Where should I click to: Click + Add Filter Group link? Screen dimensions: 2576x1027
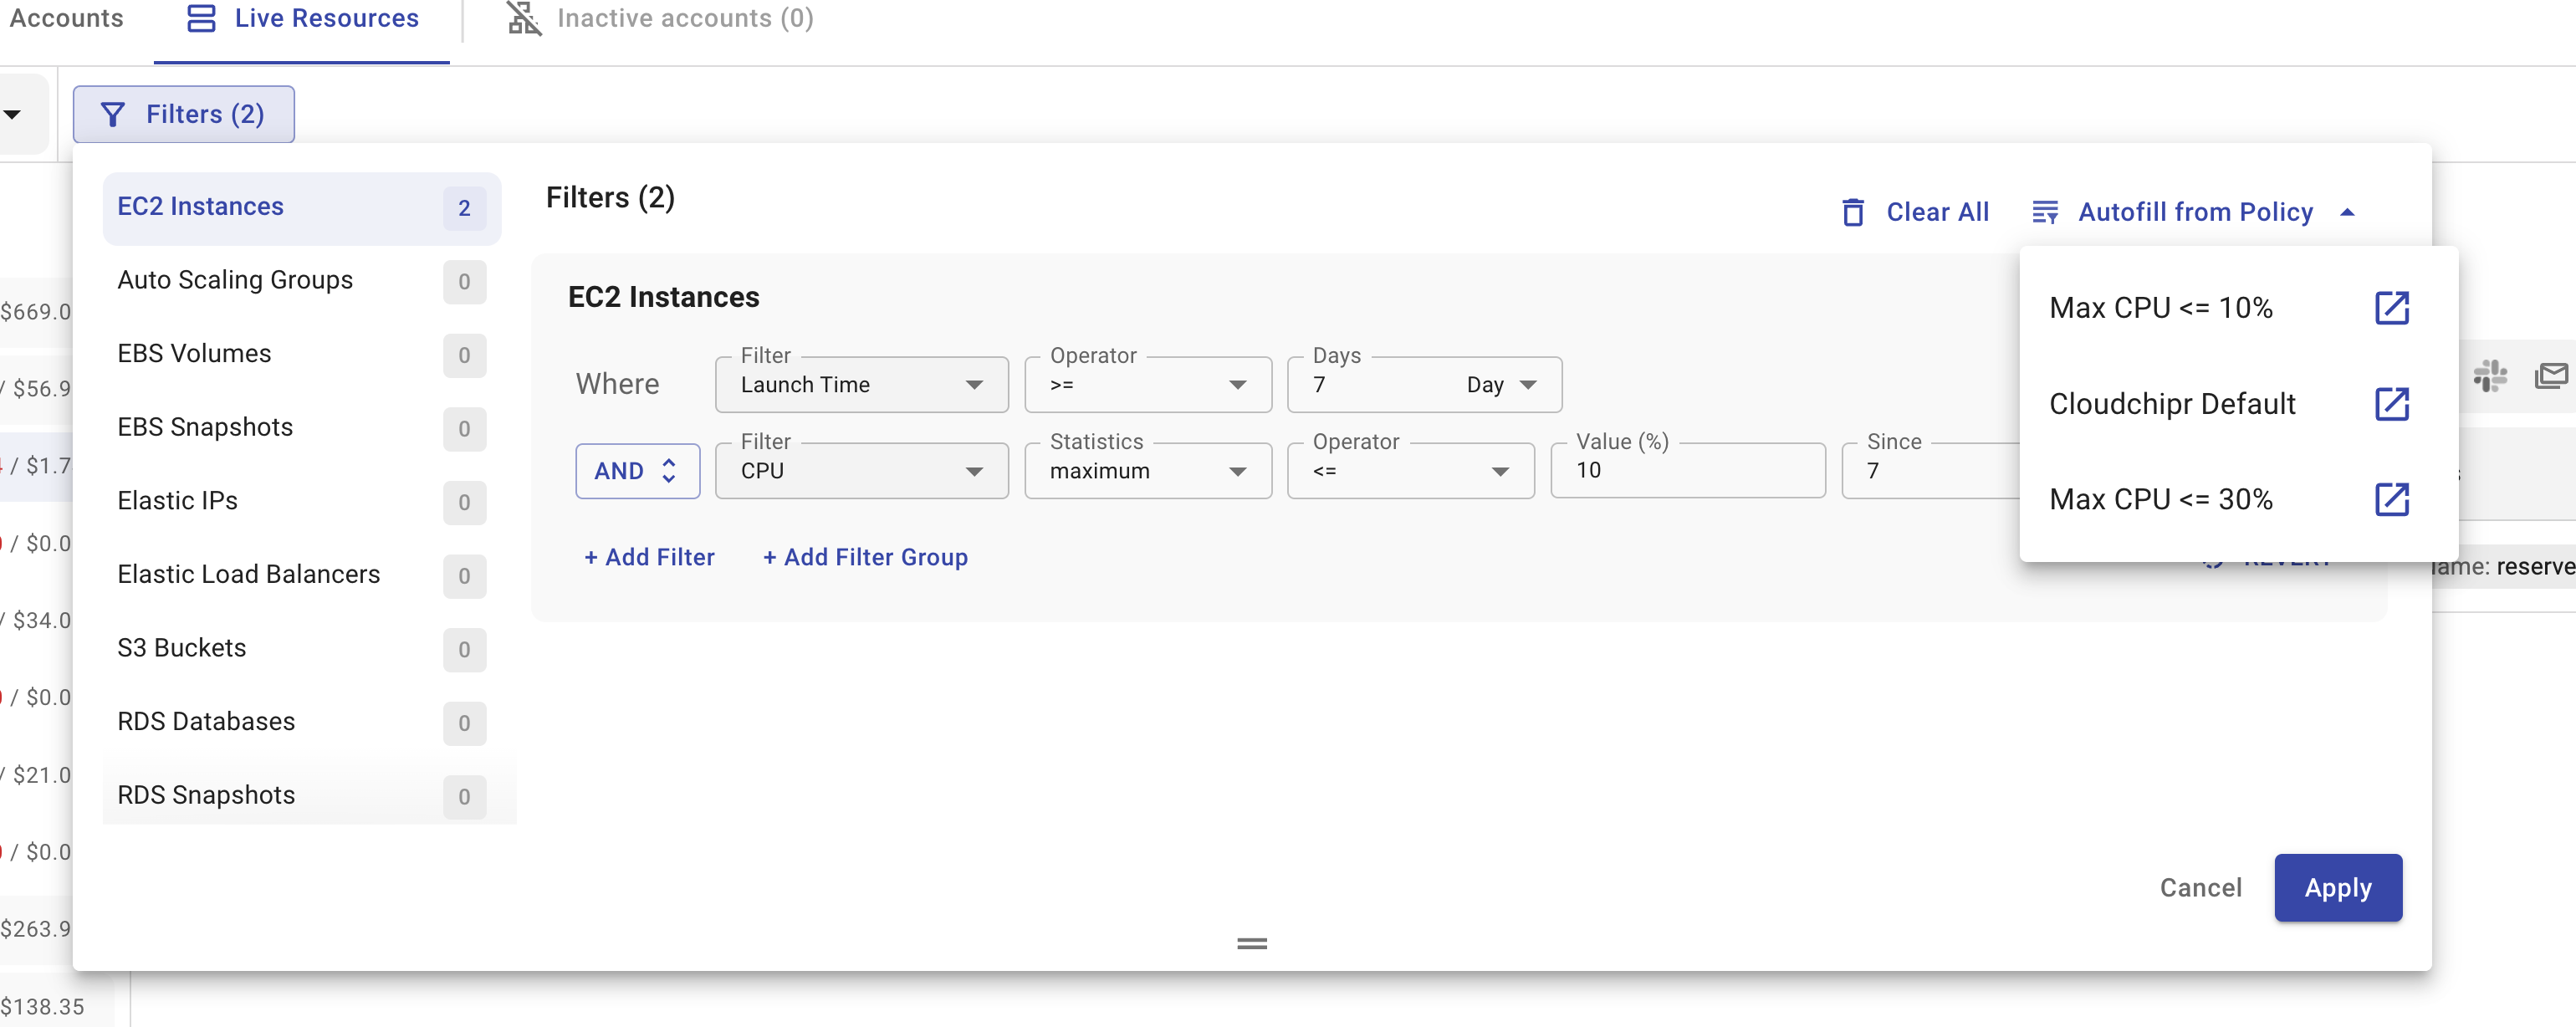(865, 557)
